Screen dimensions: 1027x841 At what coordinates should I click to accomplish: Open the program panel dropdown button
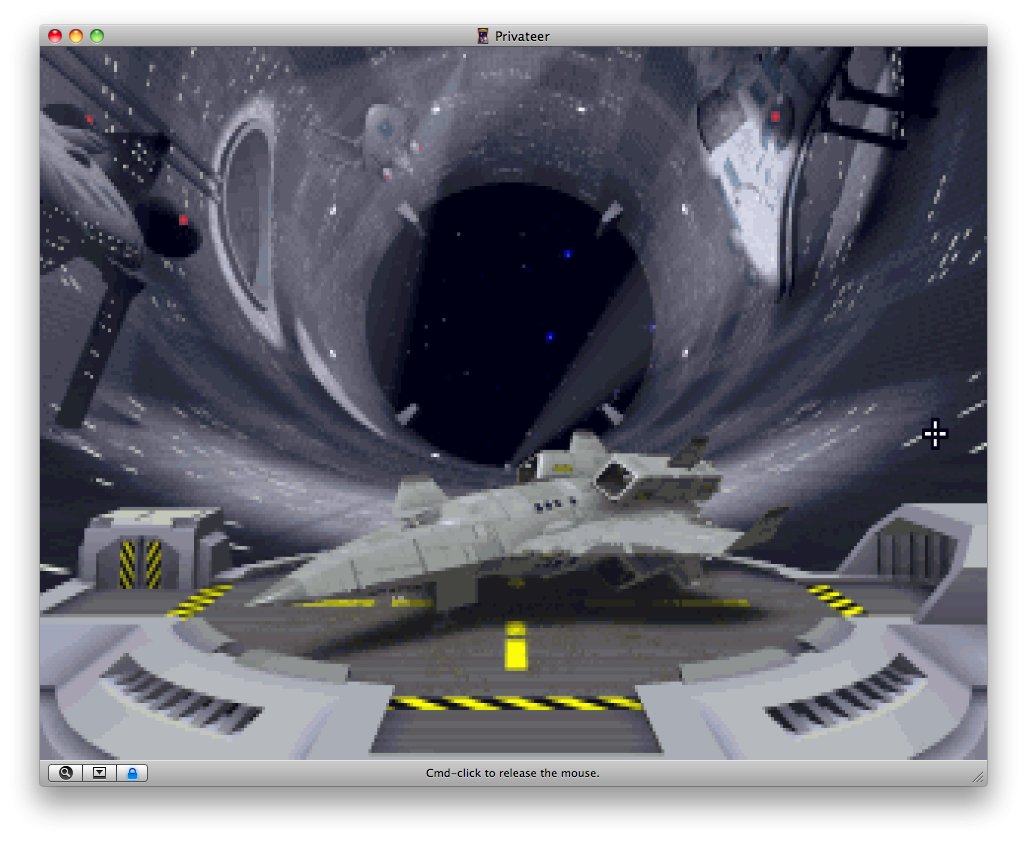(x=99, y=773)
